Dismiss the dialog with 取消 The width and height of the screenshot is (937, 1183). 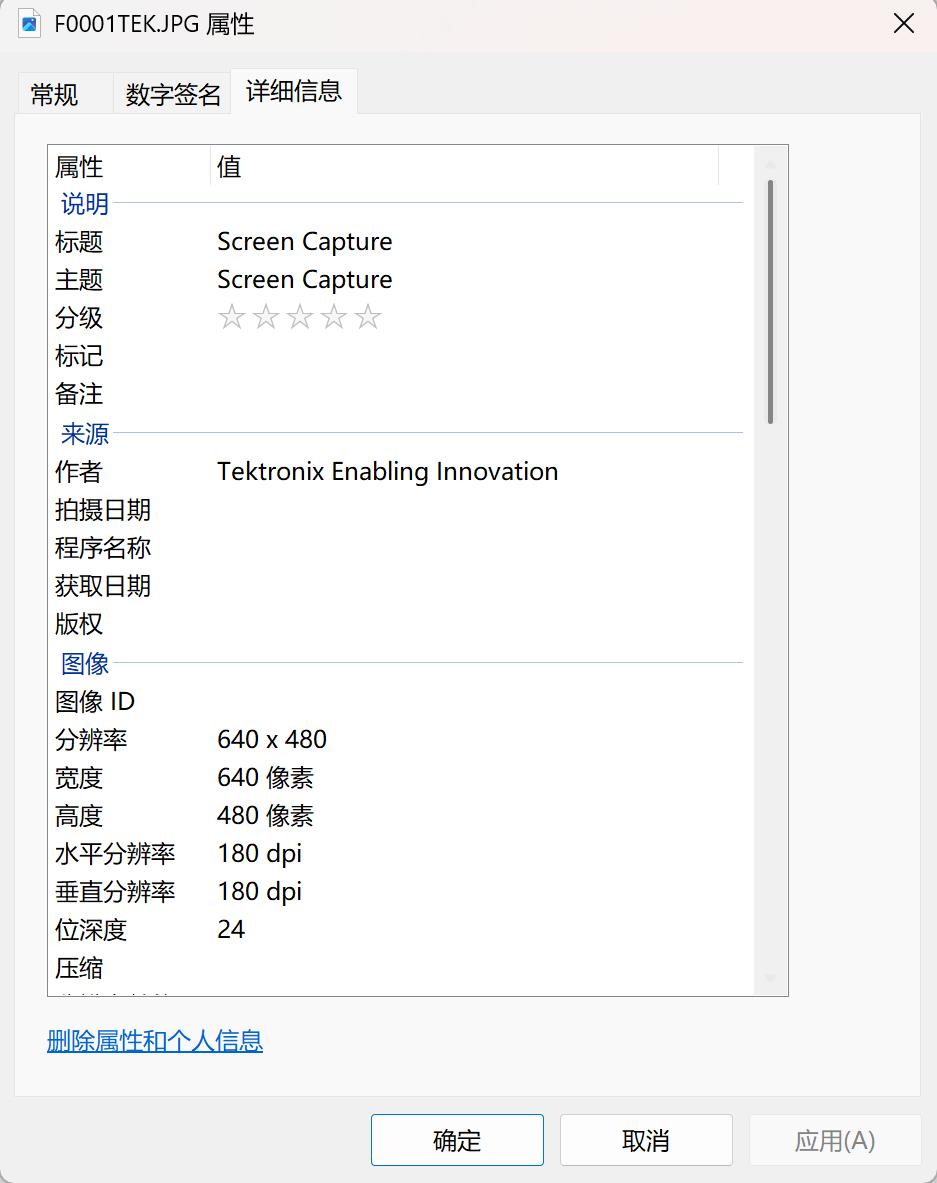click(645, 1140)
